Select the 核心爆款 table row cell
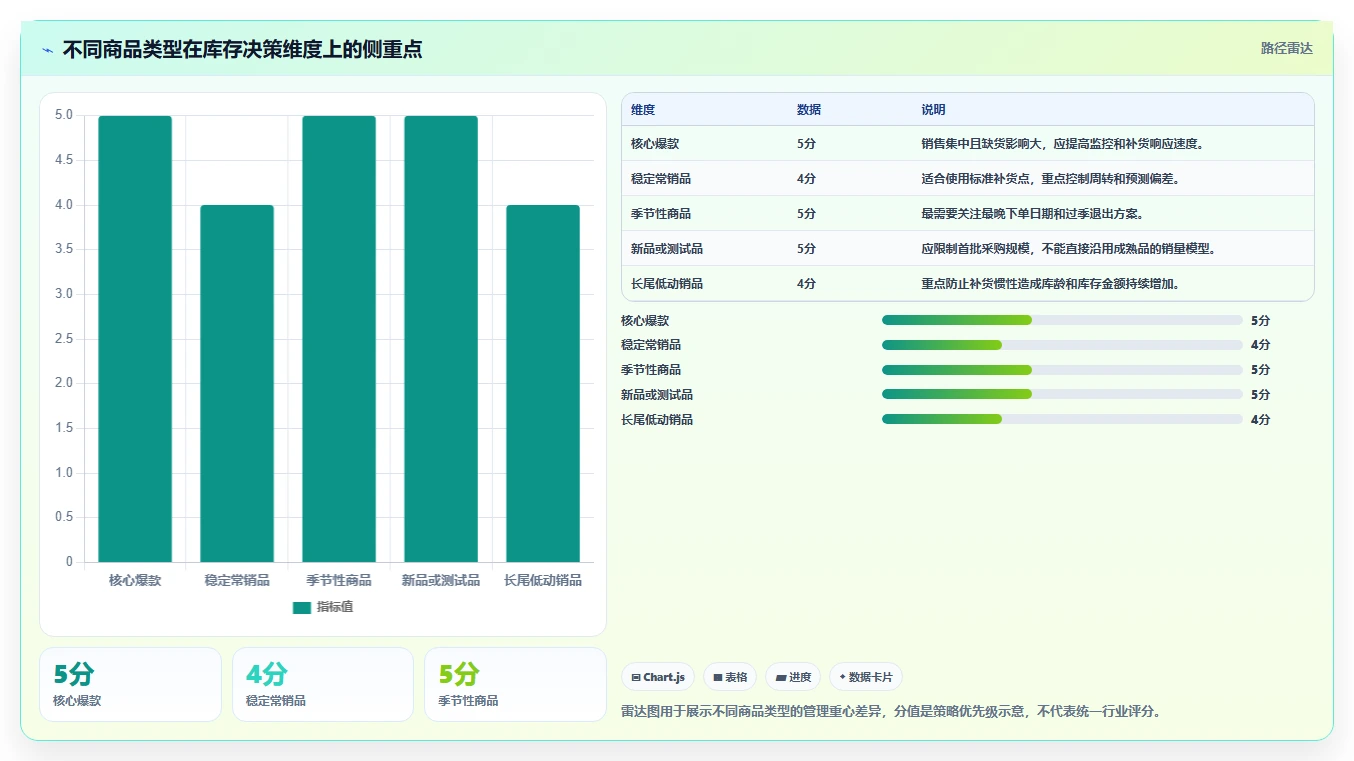Screen dimensions: 1354x761 click(x=655, y=144)
